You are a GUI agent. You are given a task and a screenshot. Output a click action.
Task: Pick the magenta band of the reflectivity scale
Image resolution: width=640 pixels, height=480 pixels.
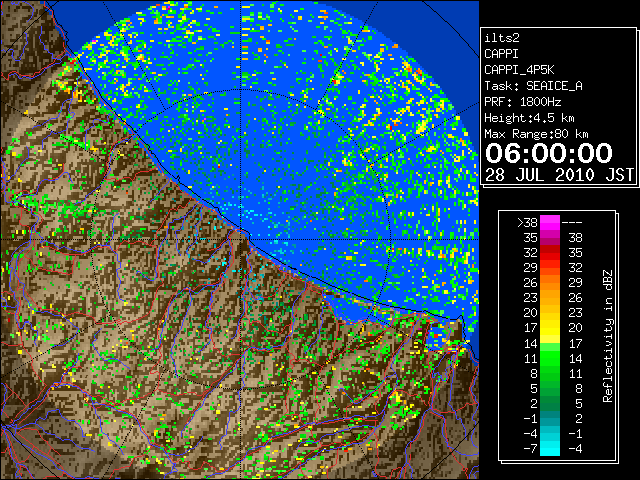pyautogui.click(x=550, y=223)
